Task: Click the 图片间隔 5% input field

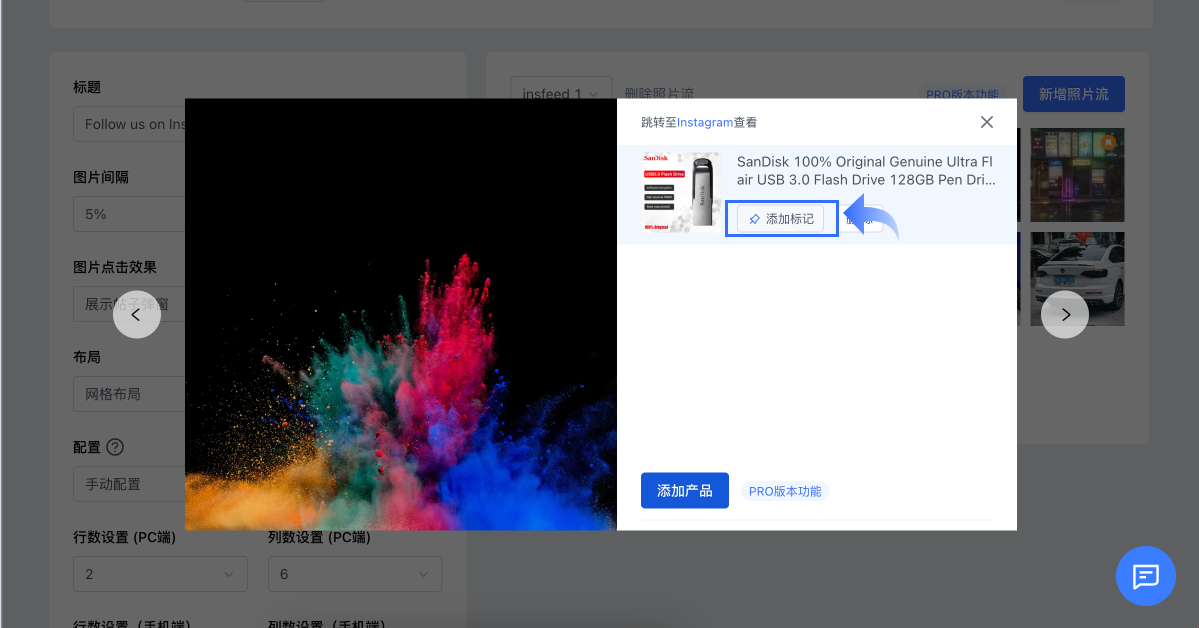Action: 128,214
